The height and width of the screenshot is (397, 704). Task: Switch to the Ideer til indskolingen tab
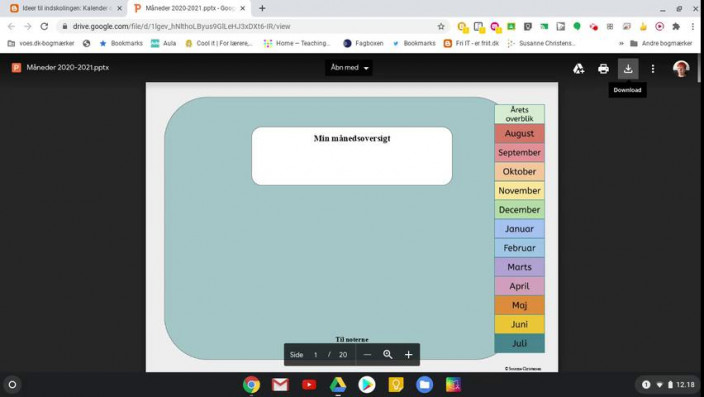(x=66, y=9)
